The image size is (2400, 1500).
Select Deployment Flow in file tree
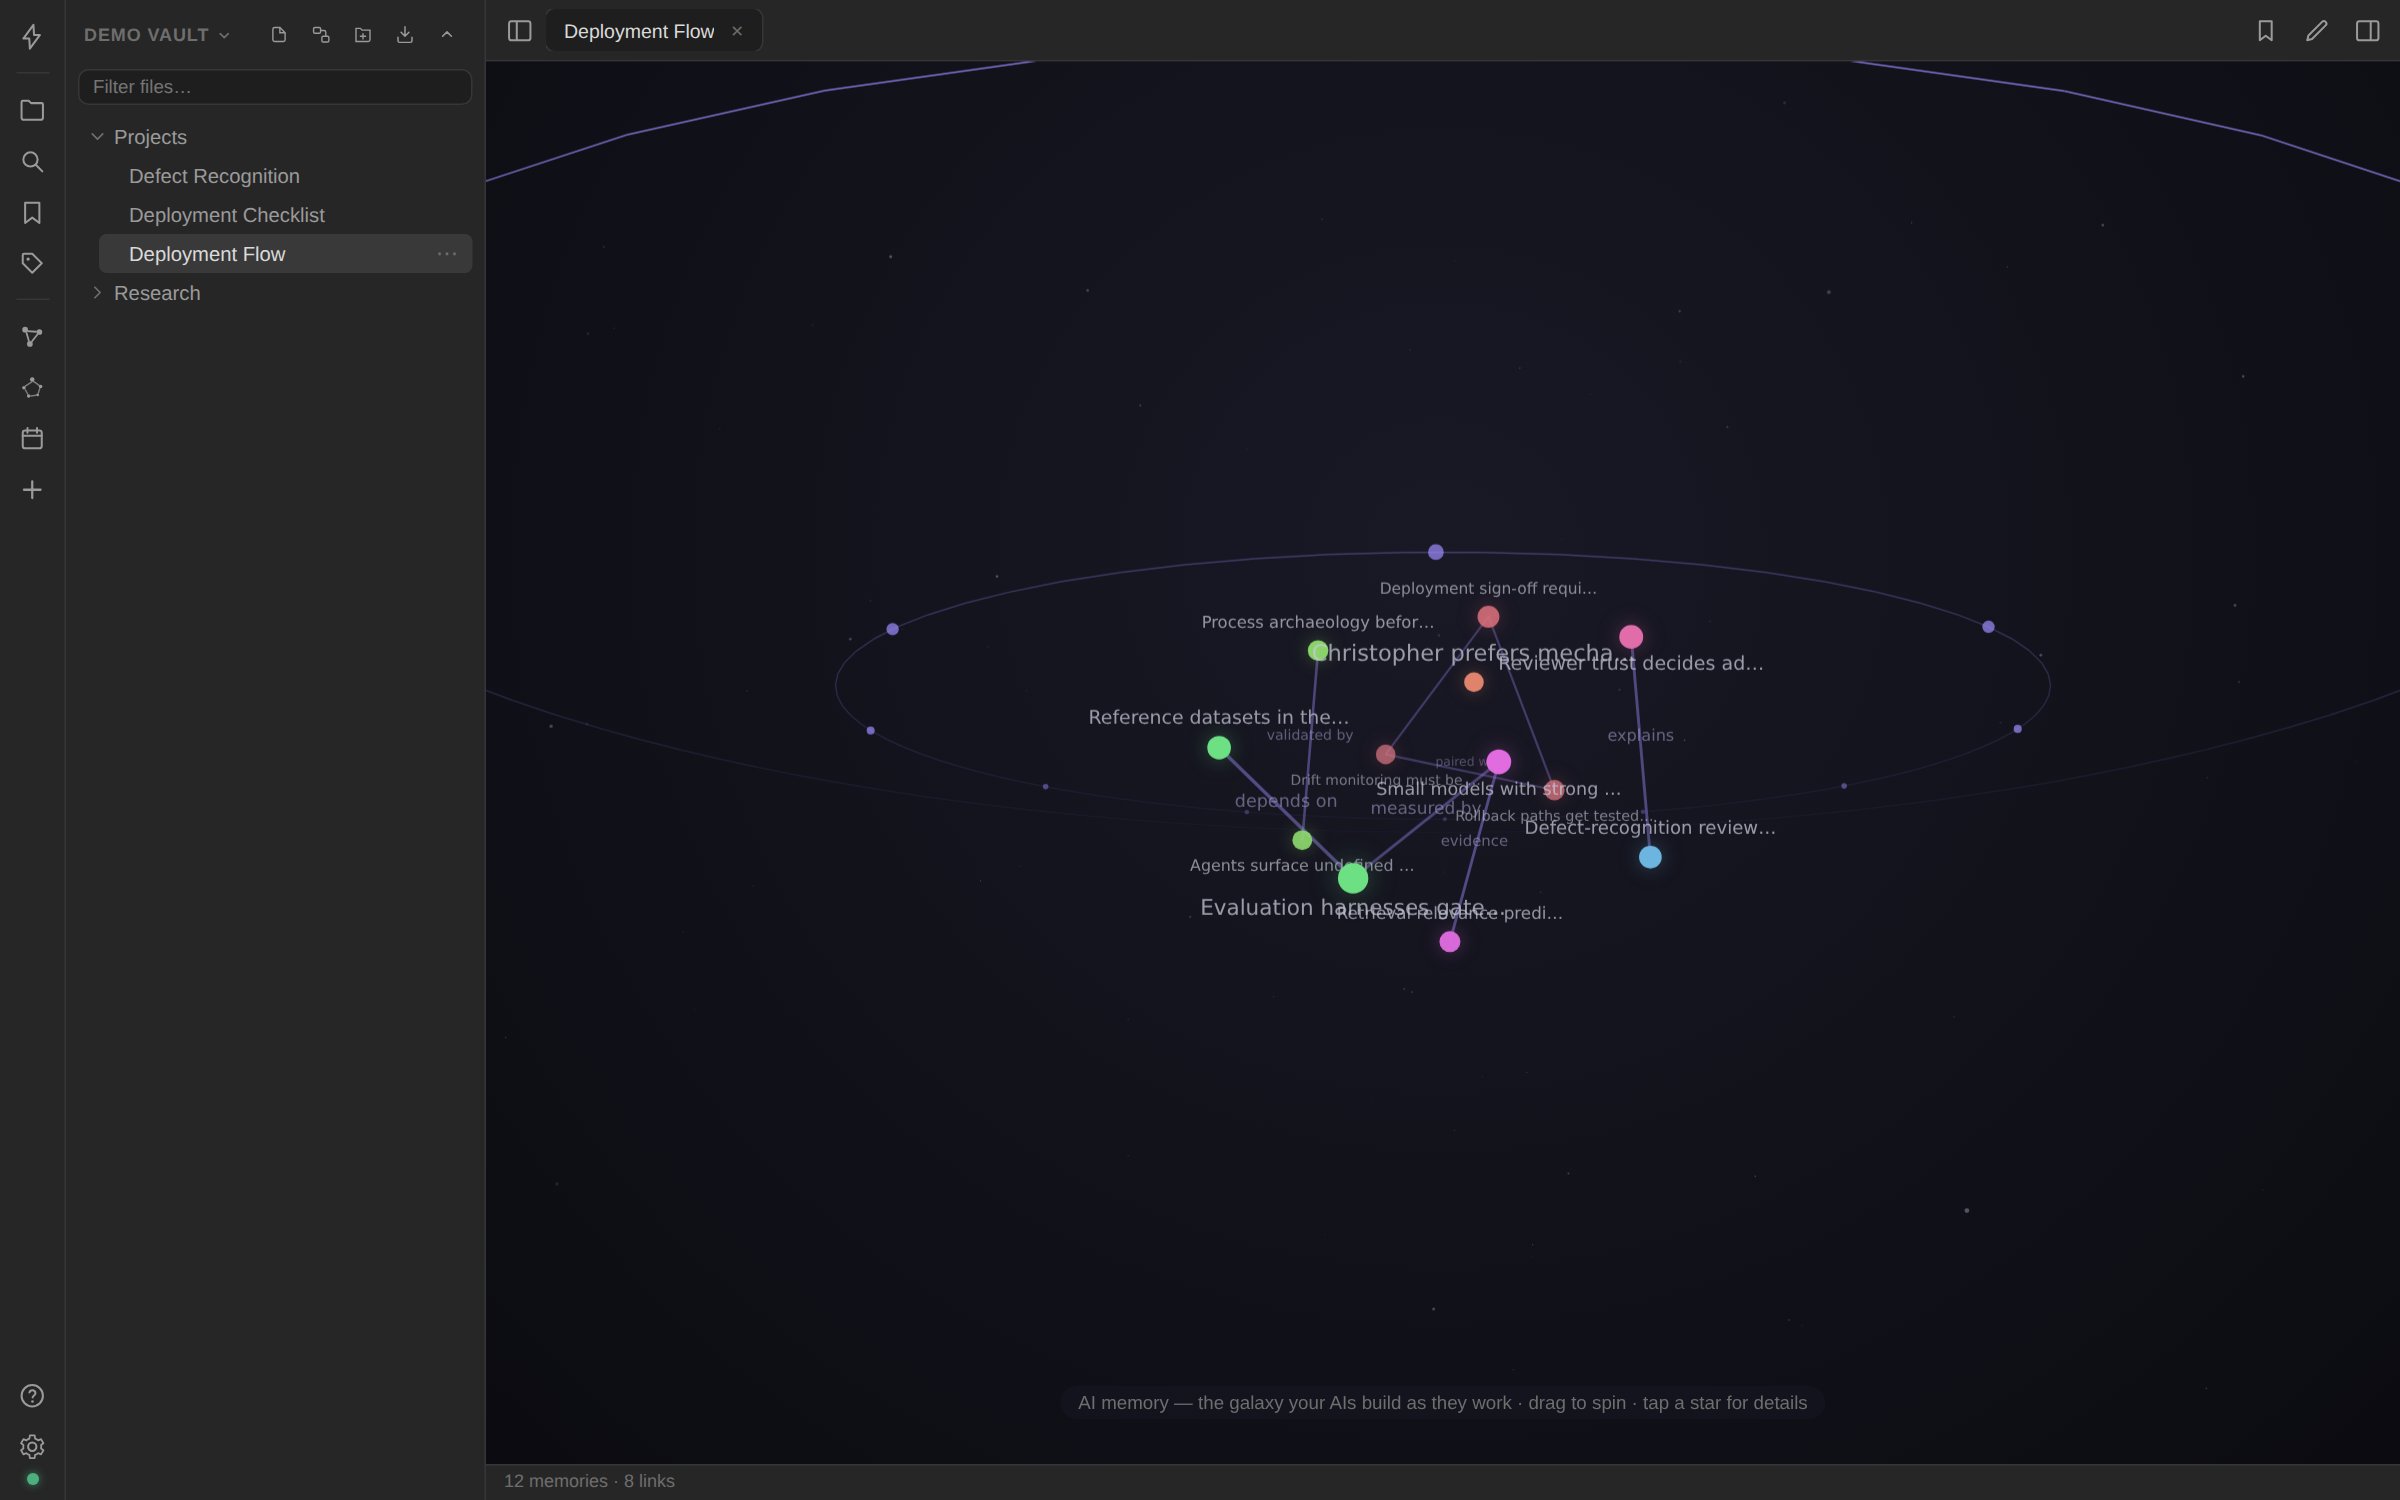(x=285, y=254)
